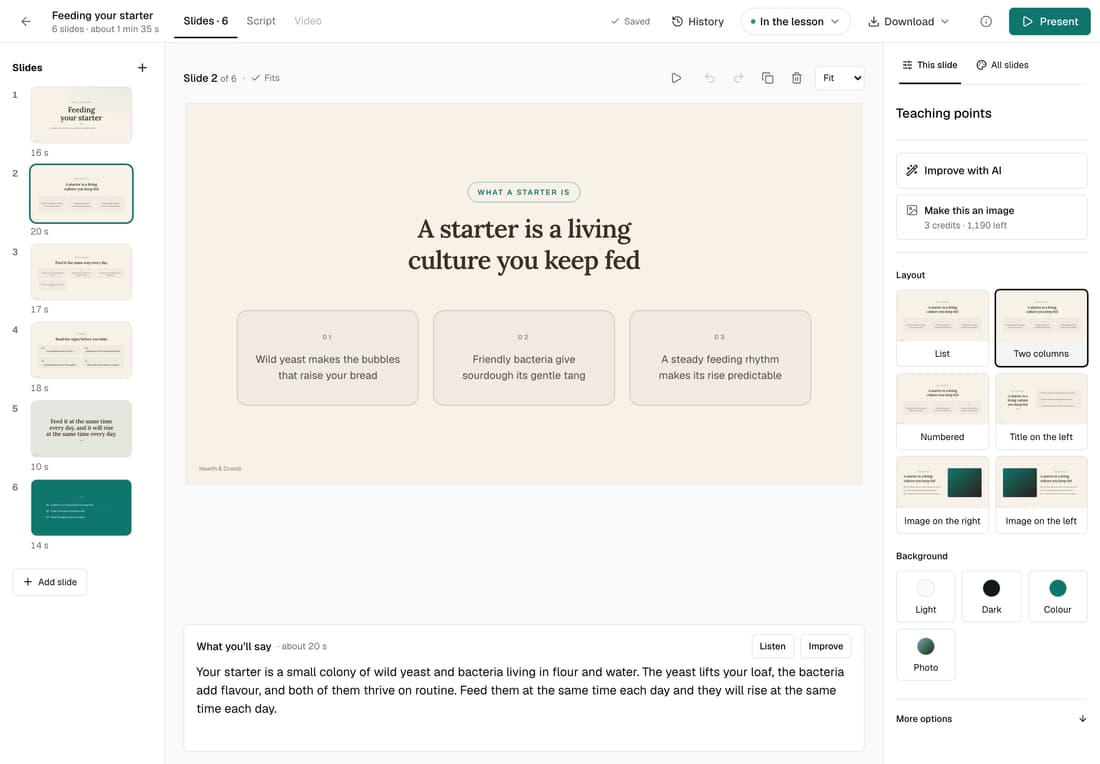Duplicate the slide with copy icon

pyautogui.click(x=767, y=78)
